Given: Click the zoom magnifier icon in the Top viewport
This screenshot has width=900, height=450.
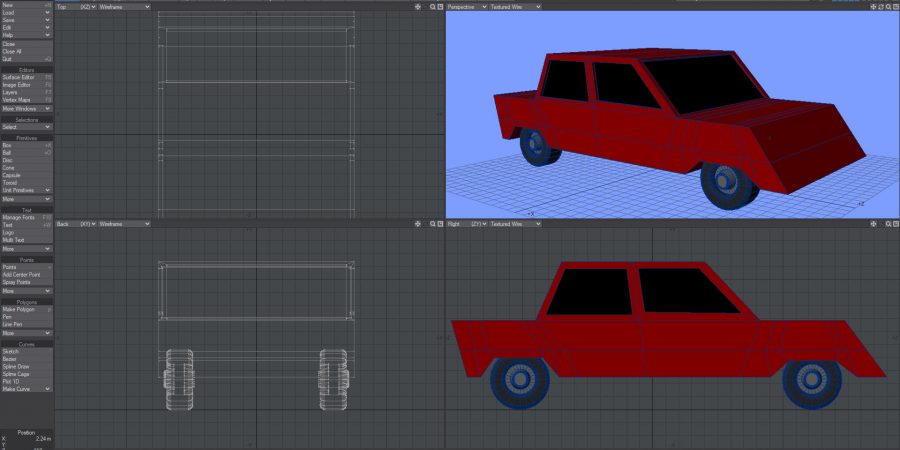Looking at the screenshot, I should [432, 6].
